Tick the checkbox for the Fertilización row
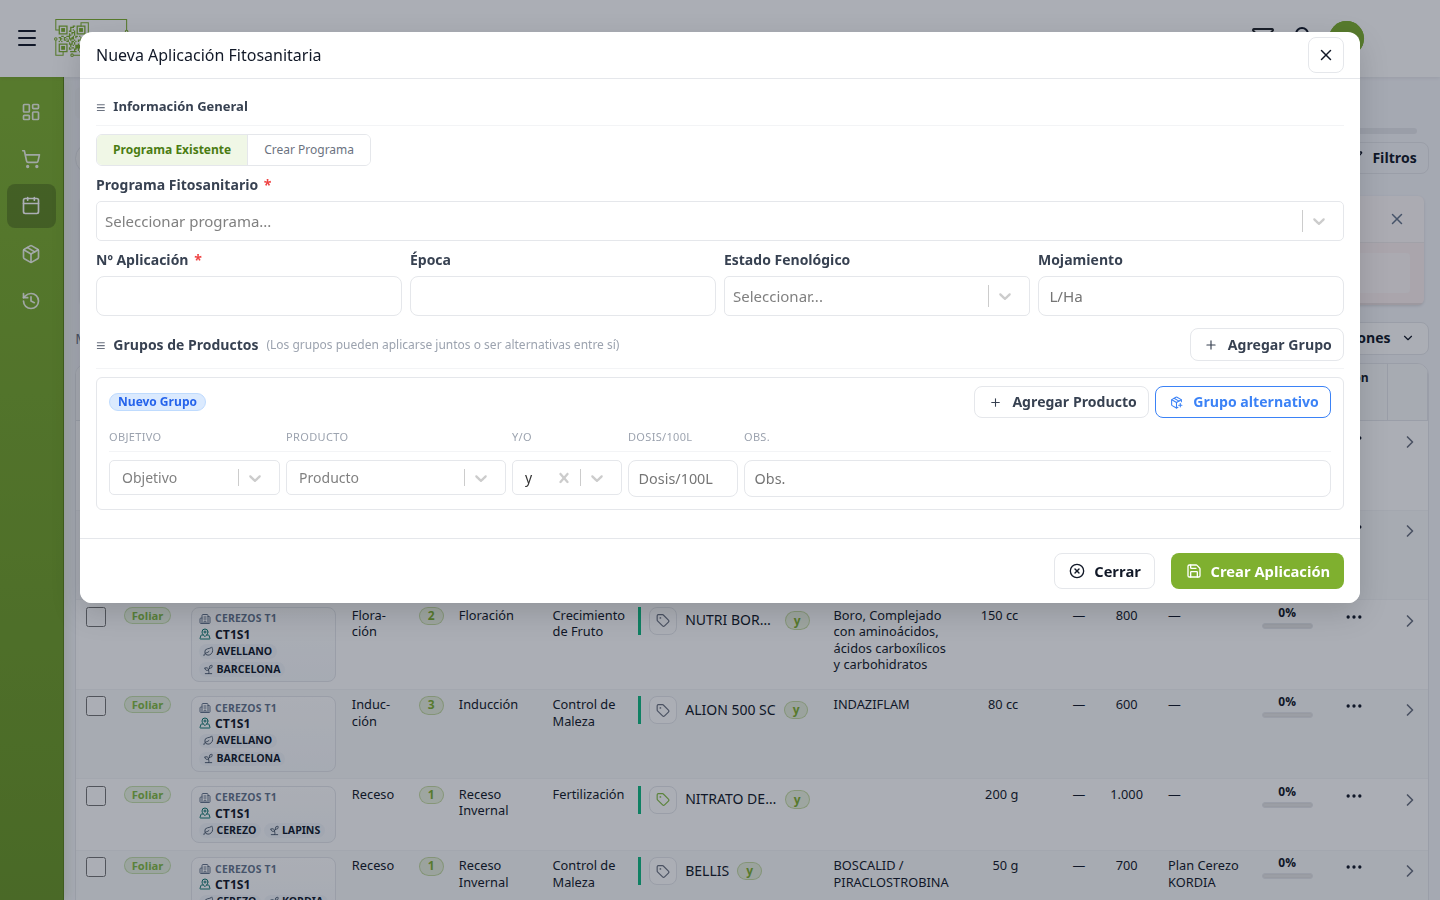 [x=96, y=796]
